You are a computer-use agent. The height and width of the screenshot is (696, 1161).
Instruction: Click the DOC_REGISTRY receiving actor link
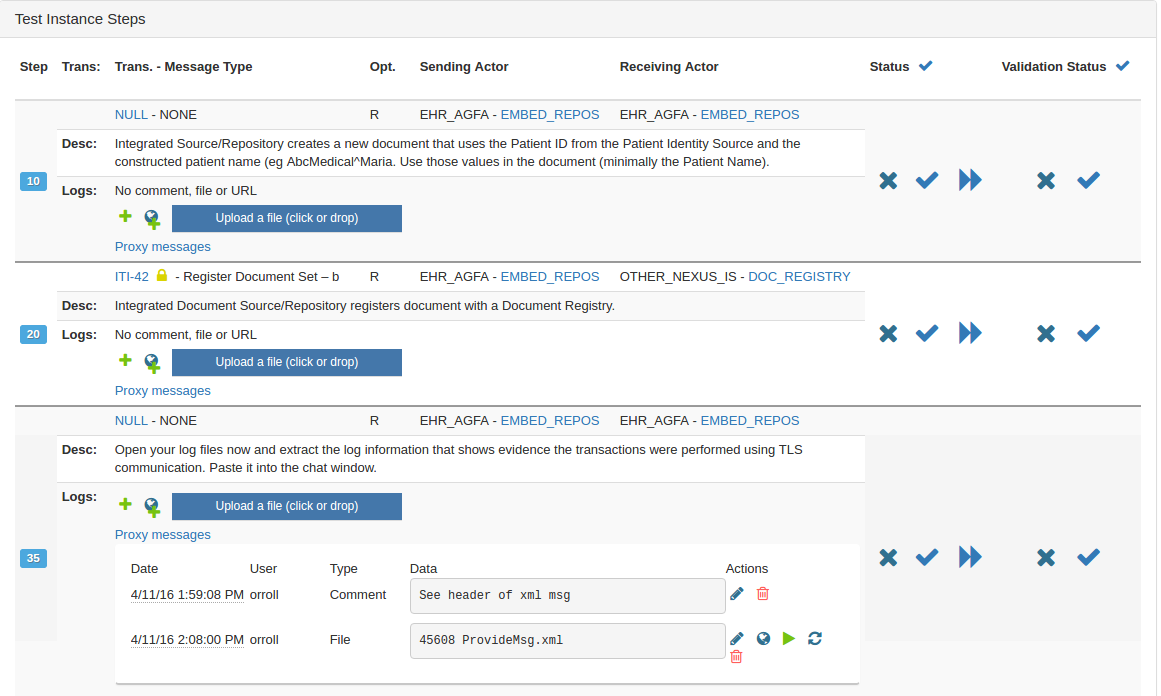tap(799, 277)
